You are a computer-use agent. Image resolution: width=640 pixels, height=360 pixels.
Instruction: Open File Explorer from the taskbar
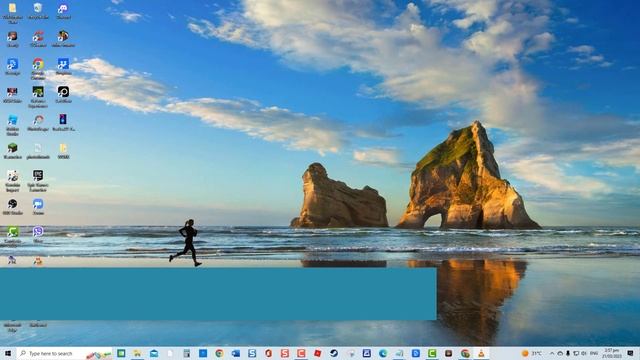[138, 353]
